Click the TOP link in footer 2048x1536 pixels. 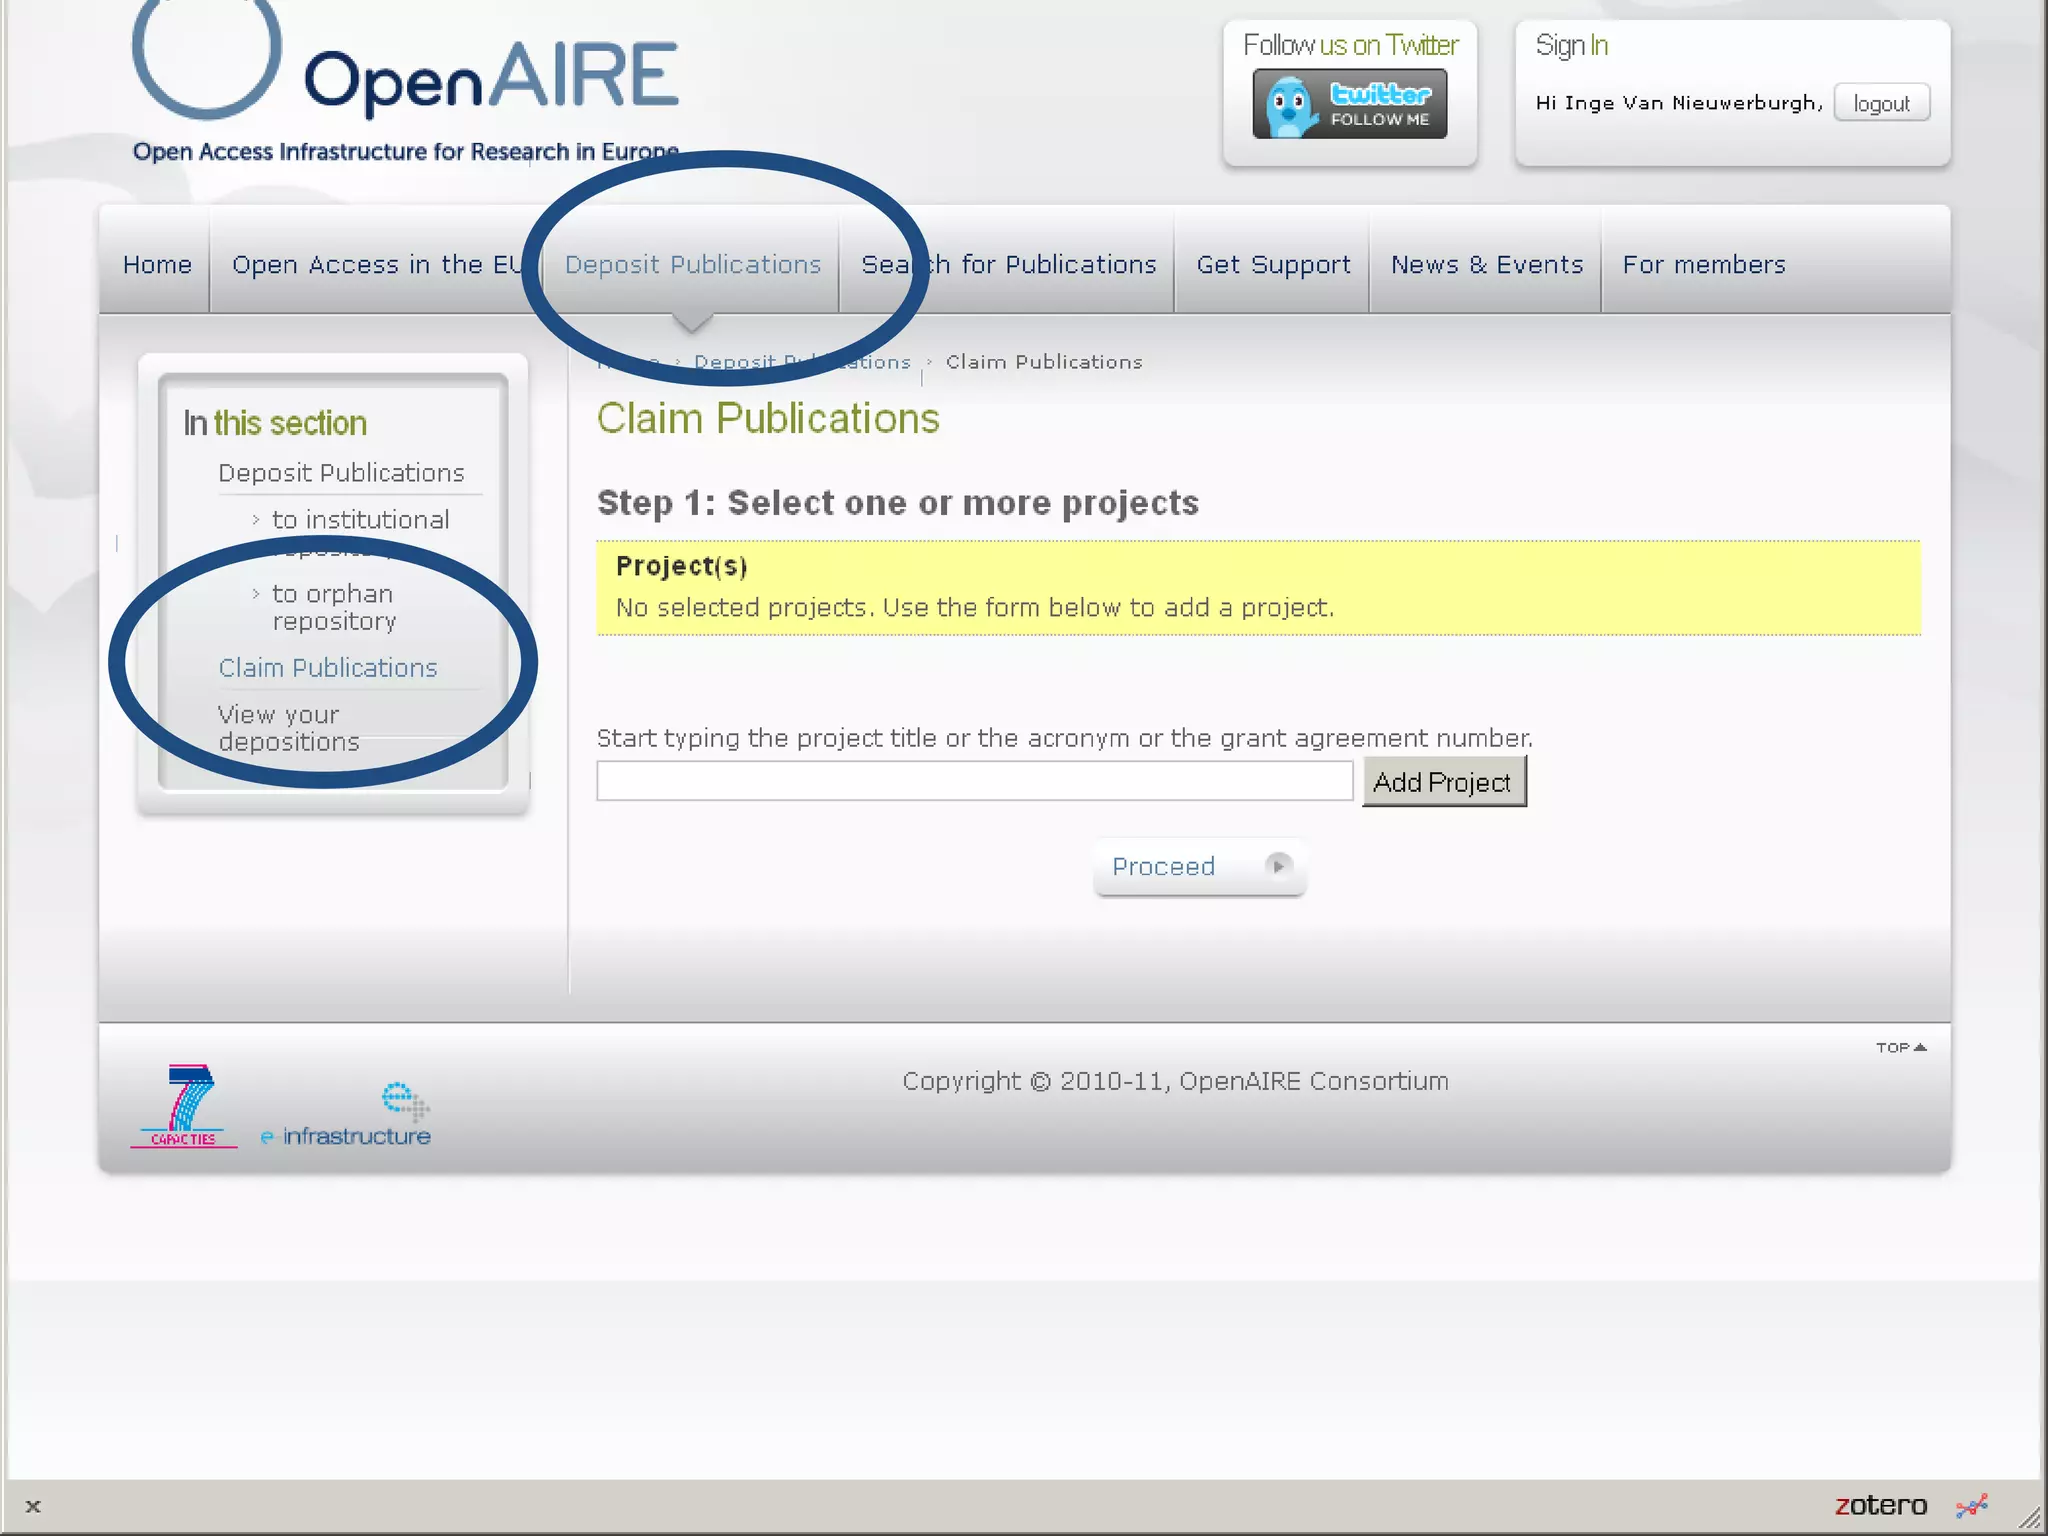1901,1047
